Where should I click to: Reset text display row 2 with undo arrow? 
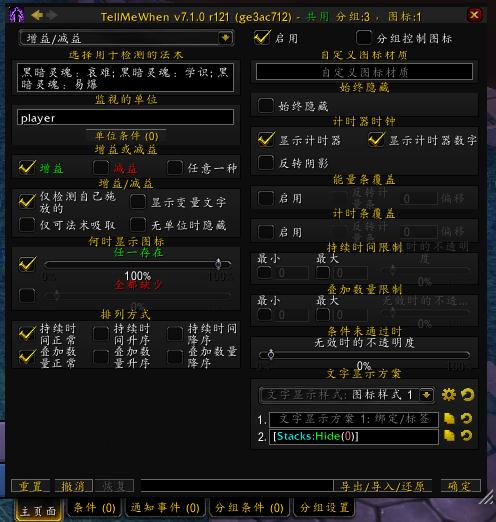pos(467,436)
